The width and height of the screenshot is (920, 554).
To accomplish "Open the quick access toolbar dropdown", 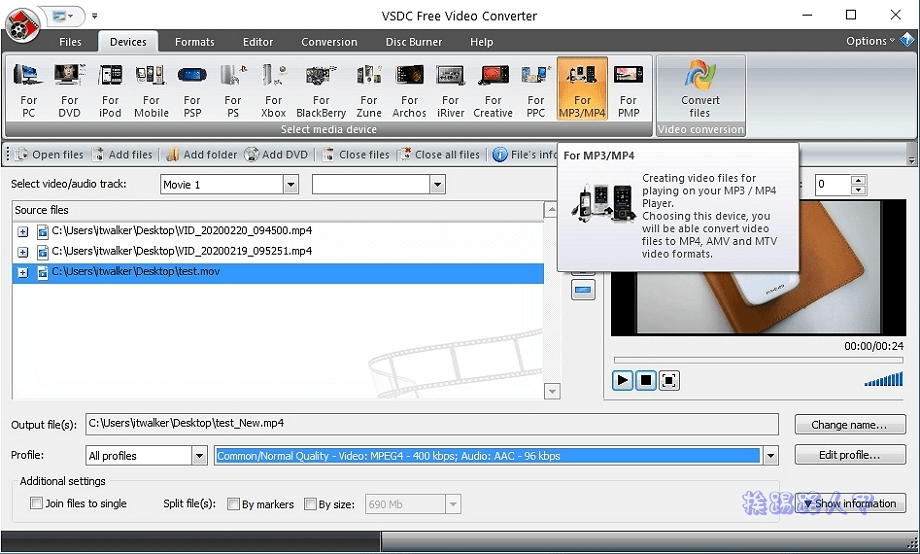I will pos(94,16).
